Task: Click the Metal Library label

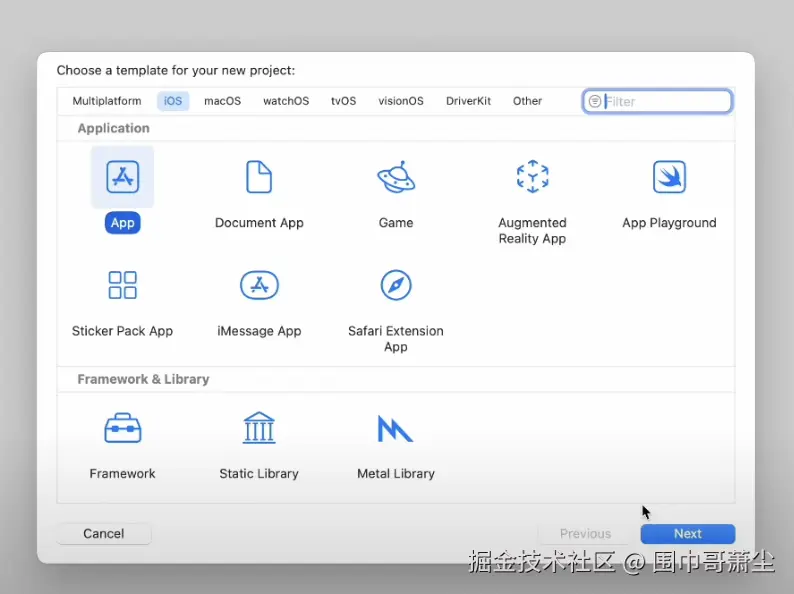Action: coord(396,473)
